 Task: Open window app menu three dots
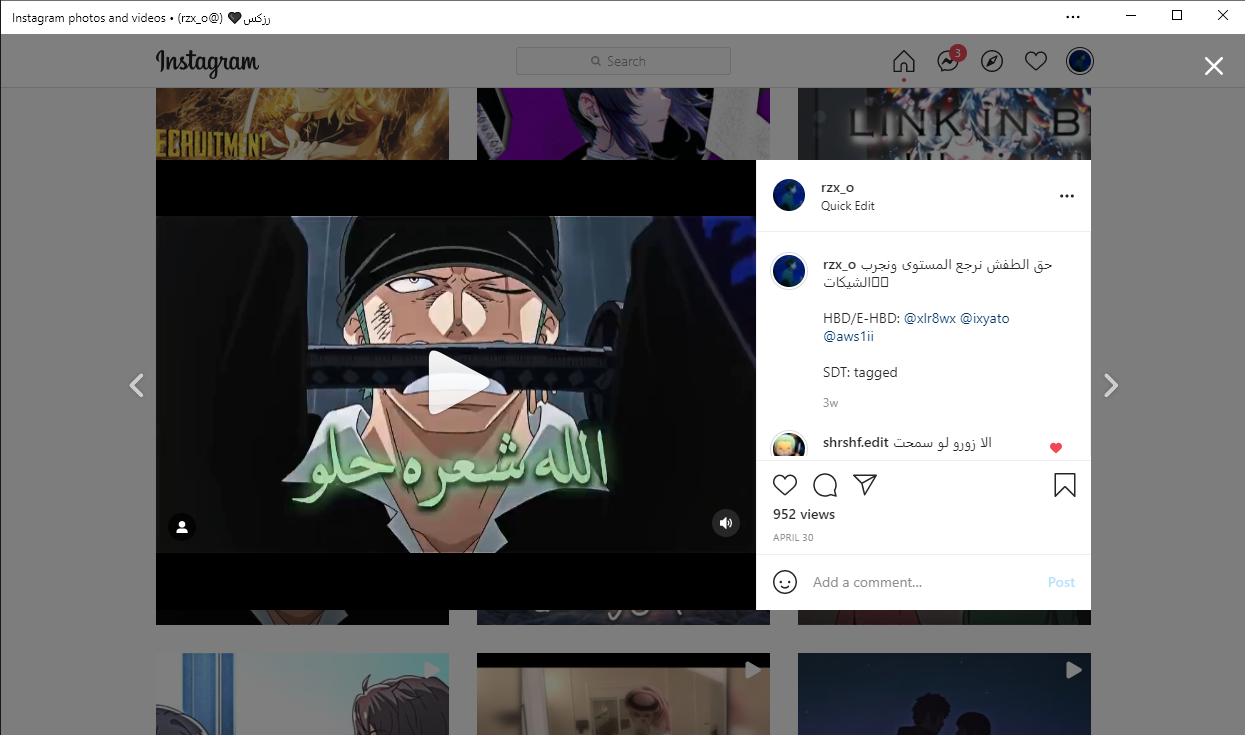point(1073,16)
